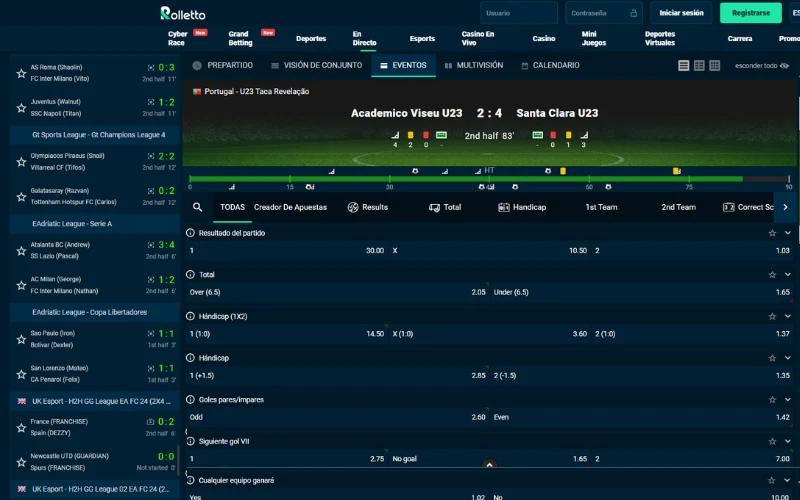Viewport: 800px width, 500px height.
Task: Open the PREPARTIDO tab
Action: pyautogui.click(x=222, y=65)
